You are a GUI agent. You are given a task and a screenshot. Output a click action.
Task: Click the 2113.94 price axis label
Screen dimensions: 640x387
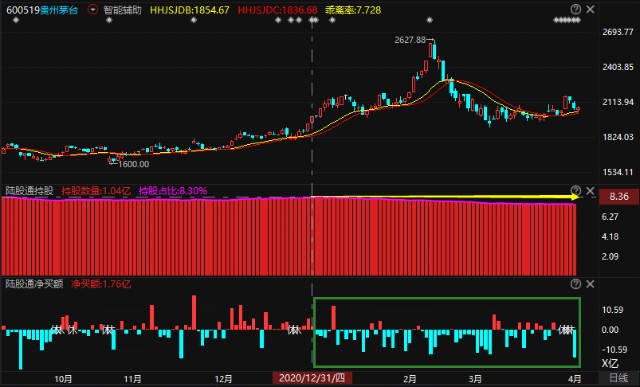(x=618, y=102)
